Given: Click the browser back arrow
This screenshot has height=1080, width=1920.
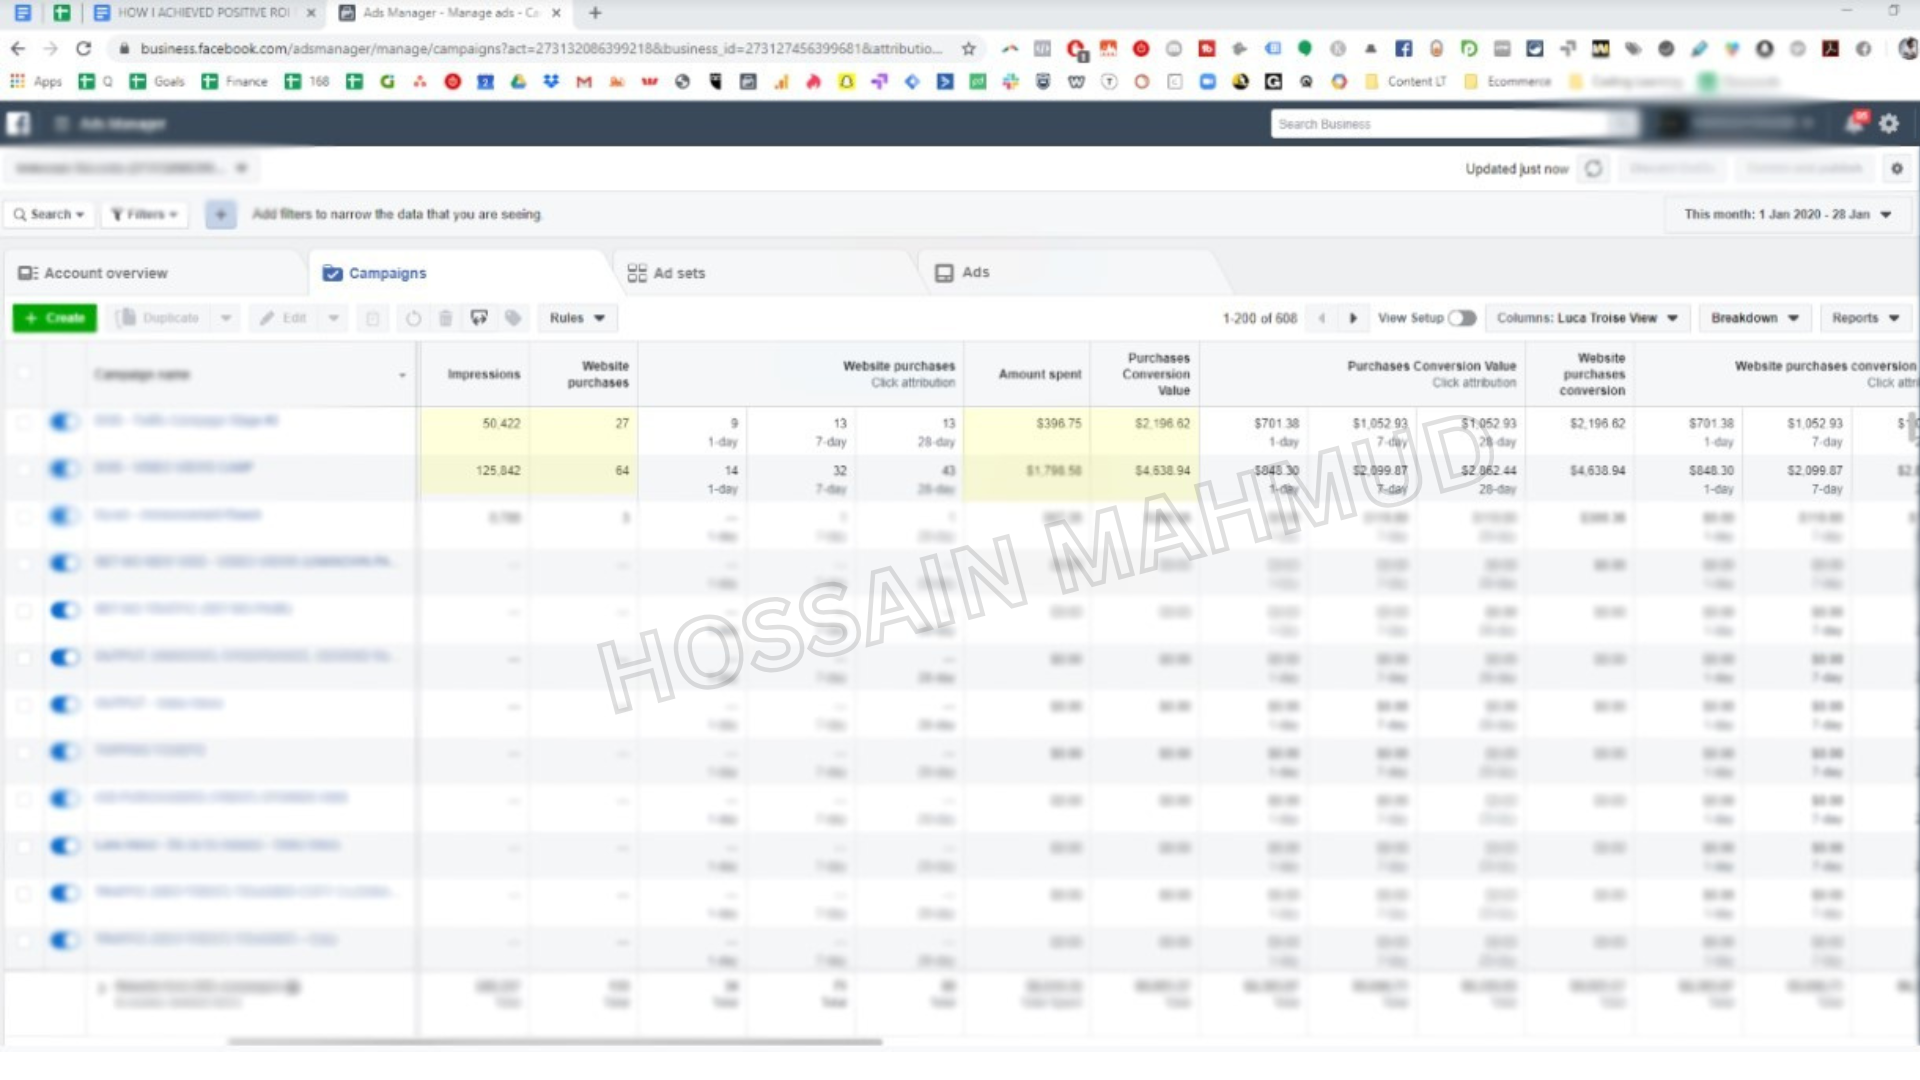Looking at the screenshot, I should 17,48.
